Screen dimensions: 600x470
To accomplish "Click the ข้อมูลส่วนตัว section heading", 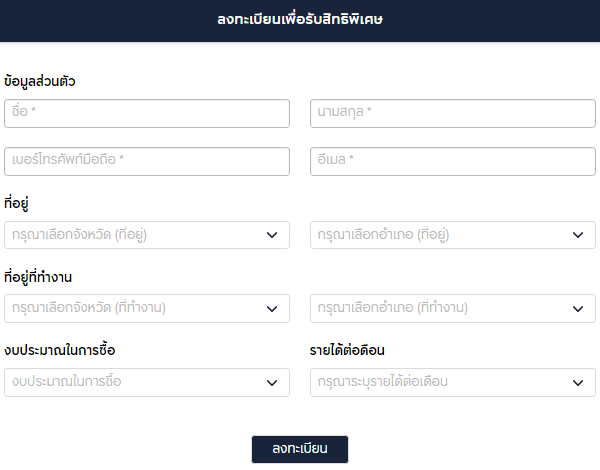I will [x=40, y=81].
